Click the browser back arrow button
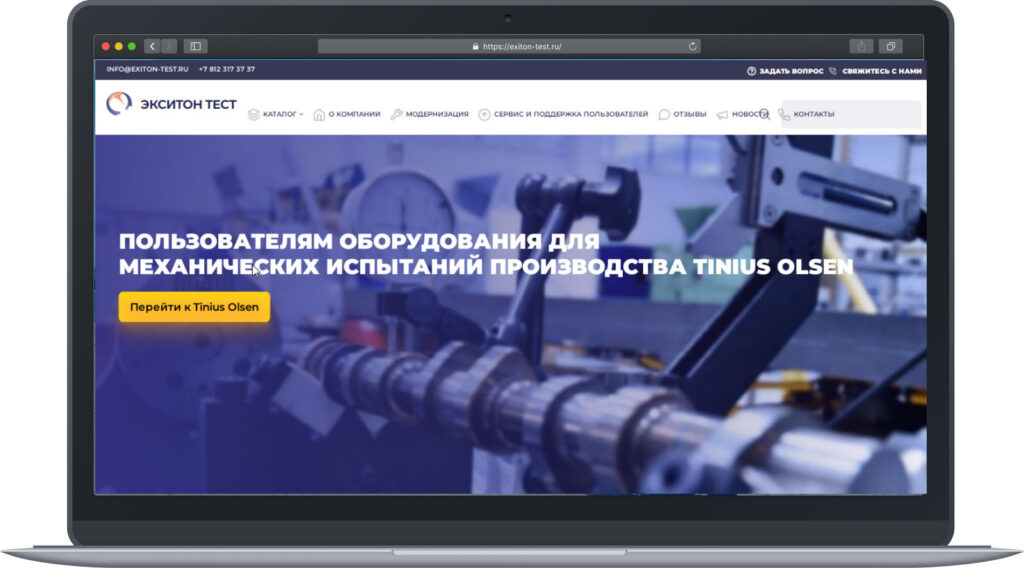The image size is (1024, 568). click(152, 46)
